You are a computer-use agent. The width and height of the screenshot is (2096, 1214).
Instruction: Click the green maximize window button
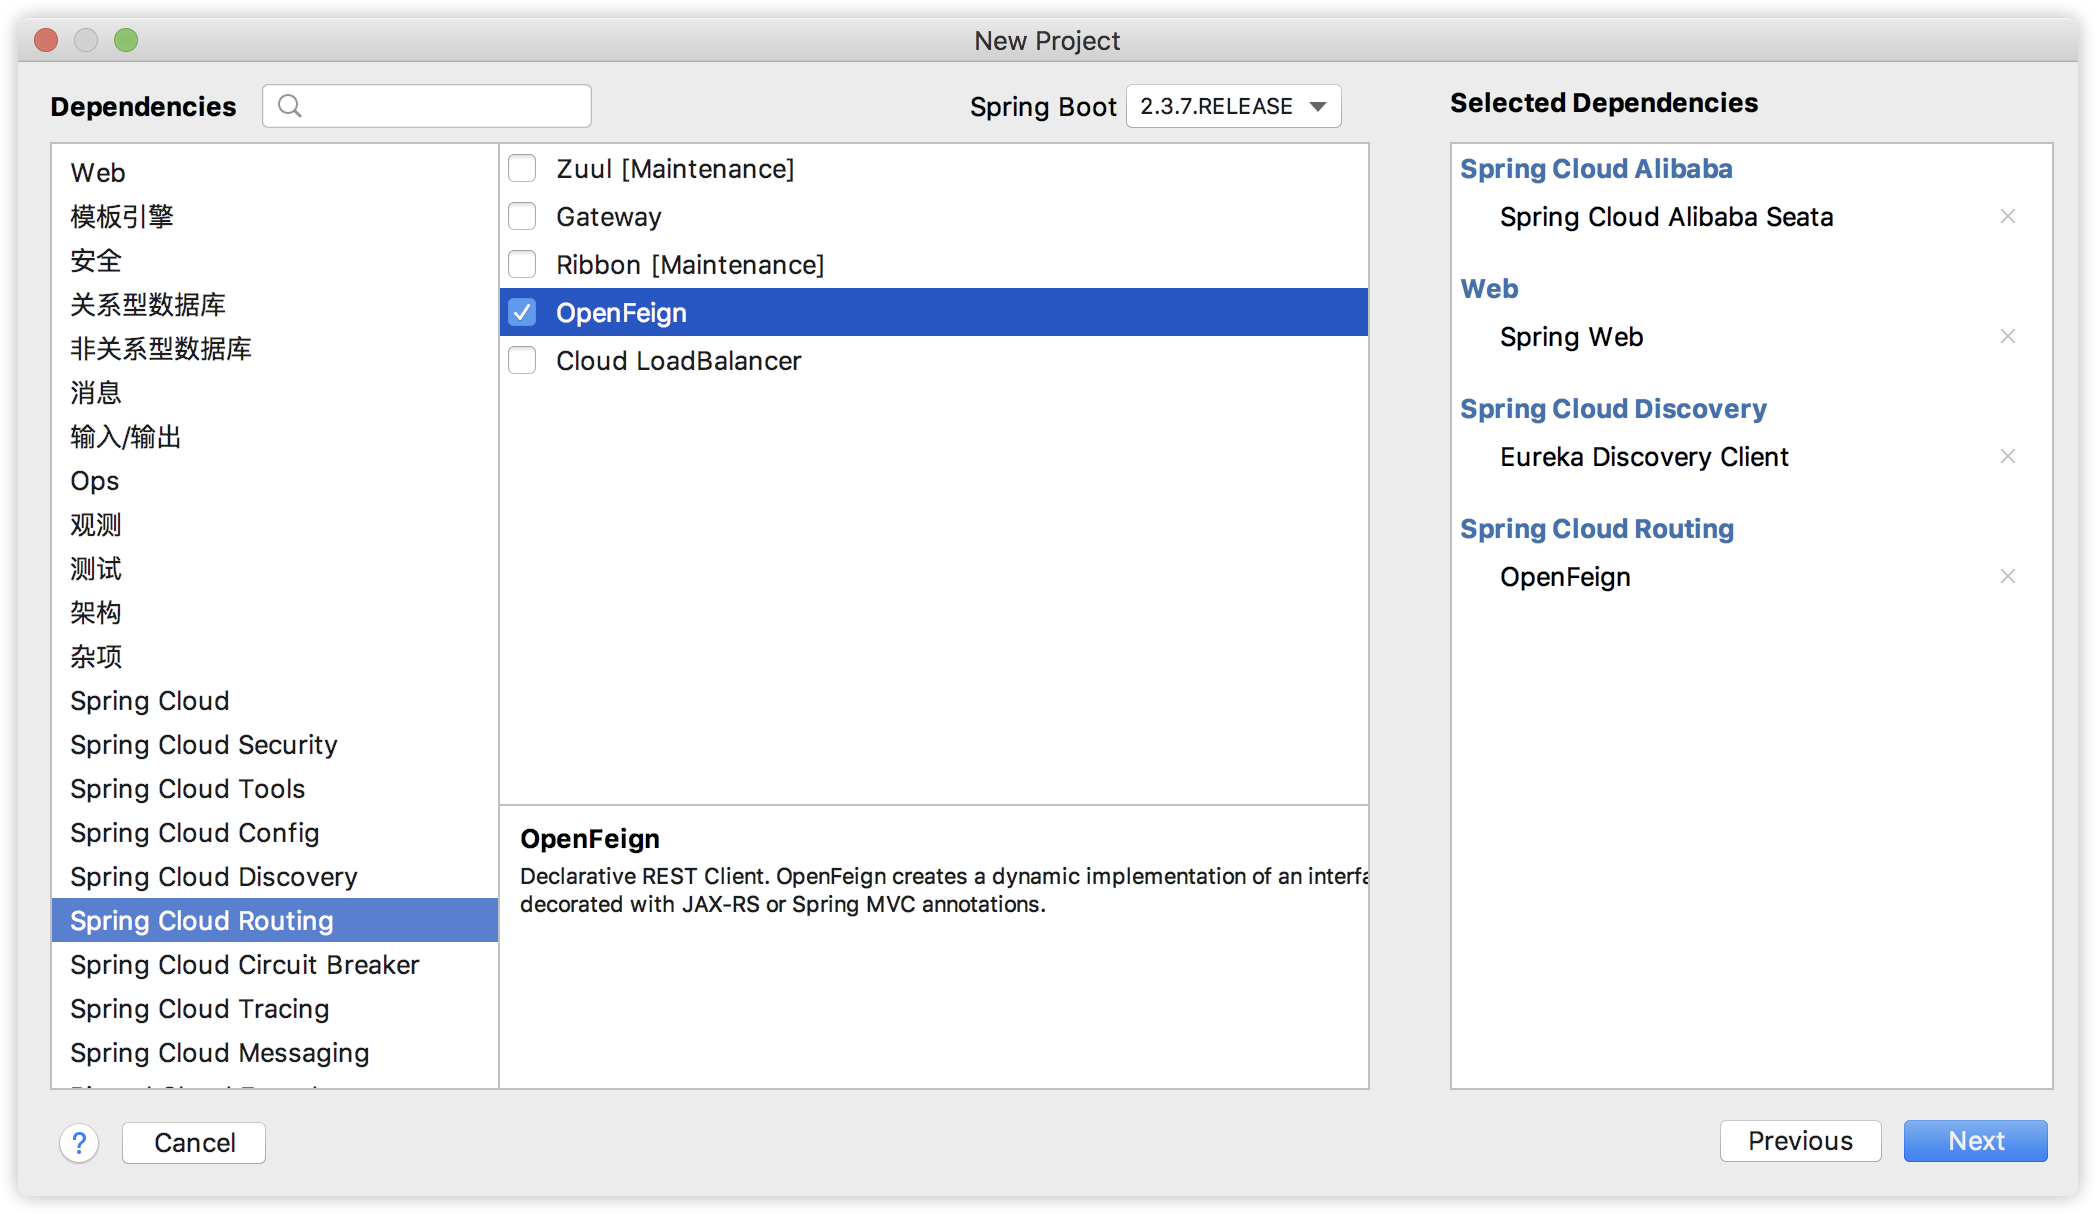point(126,40)
